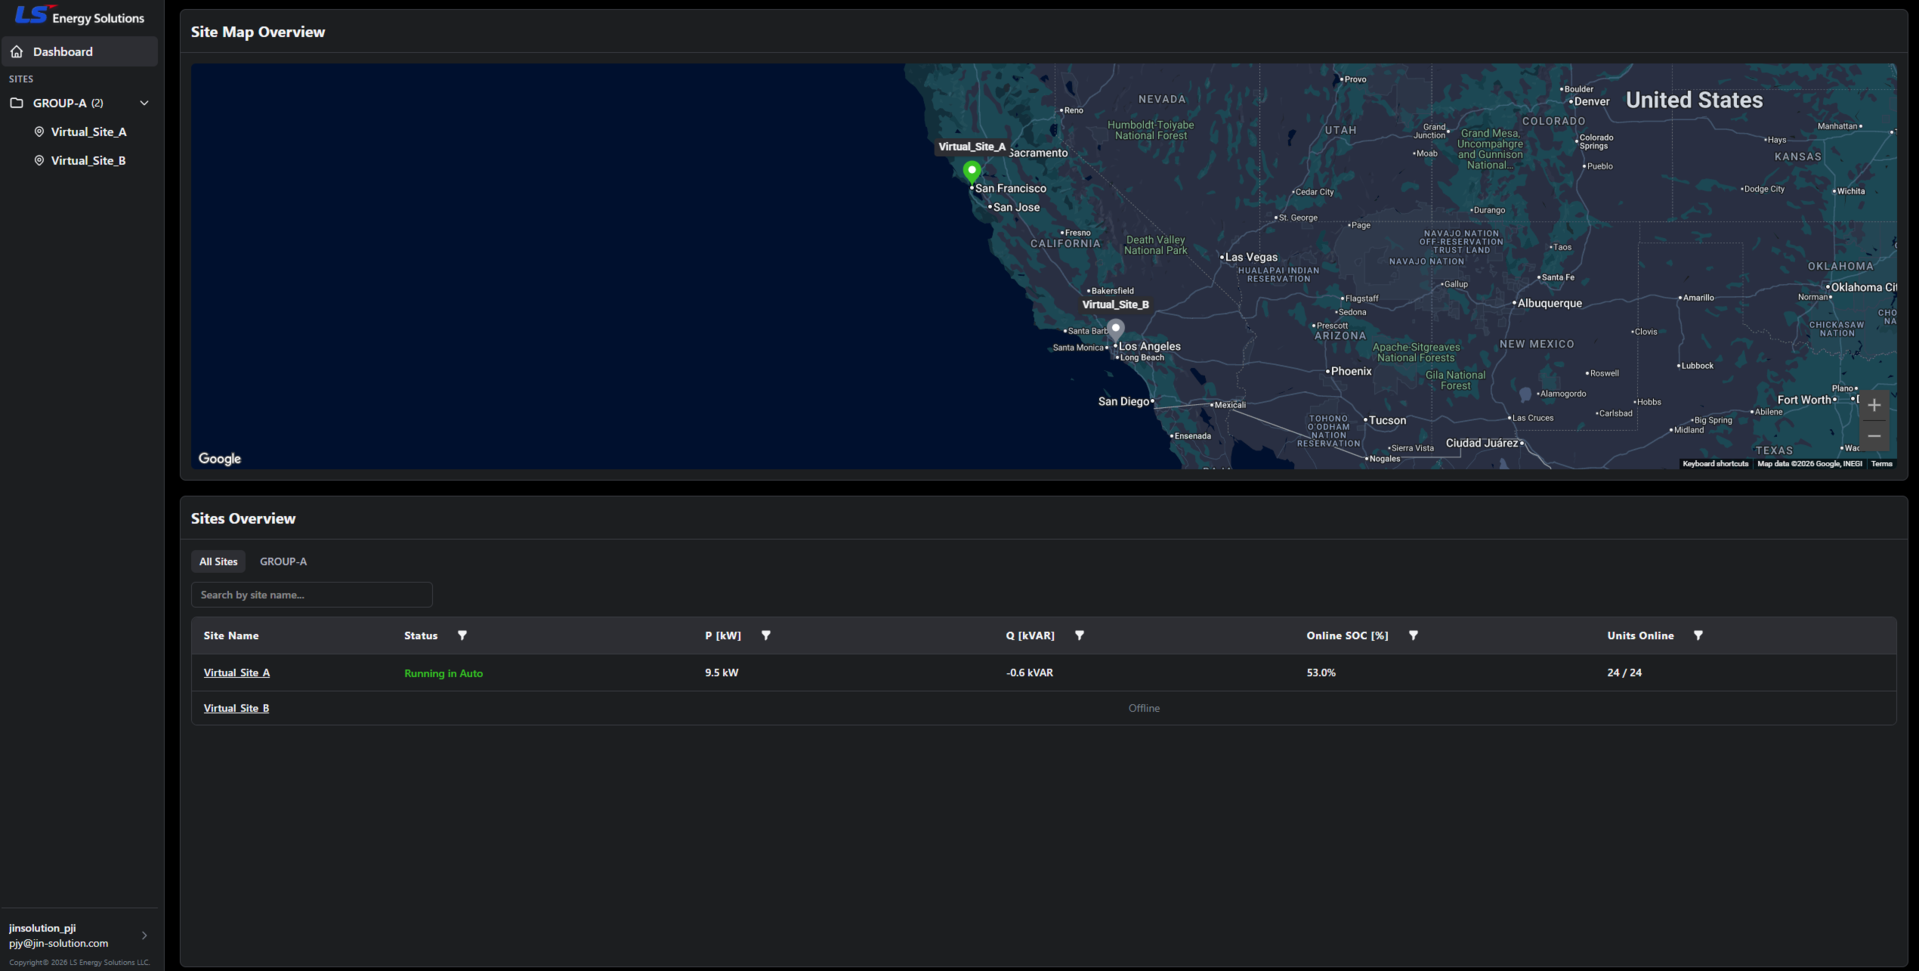Open the Units Online column filter
Screen dimensions: 1919x971
pyautogui.click(x=1698, y=636)
